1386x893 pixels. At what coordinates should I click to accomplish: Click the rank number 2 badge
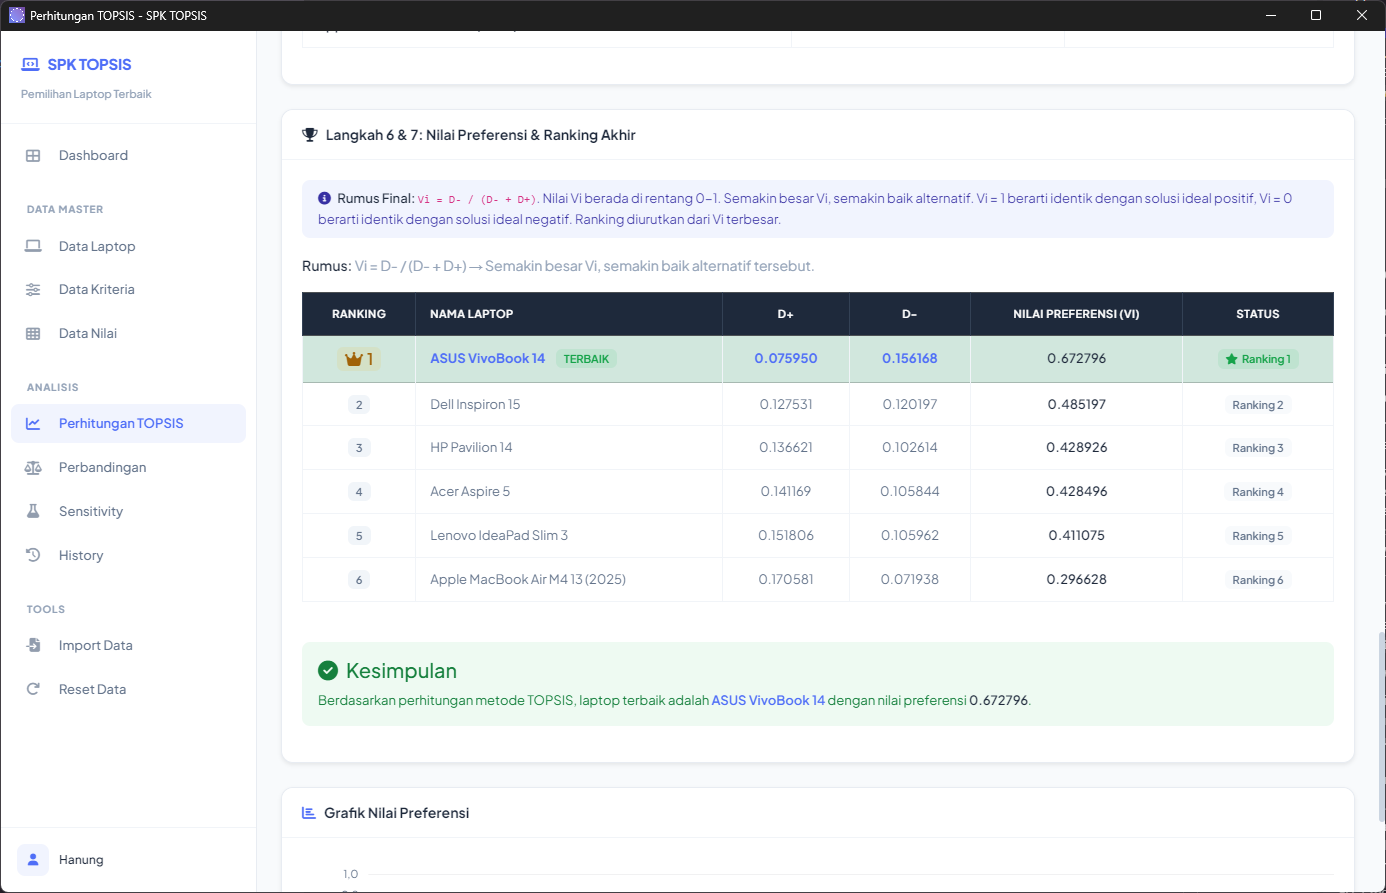(x=359, y=405)
